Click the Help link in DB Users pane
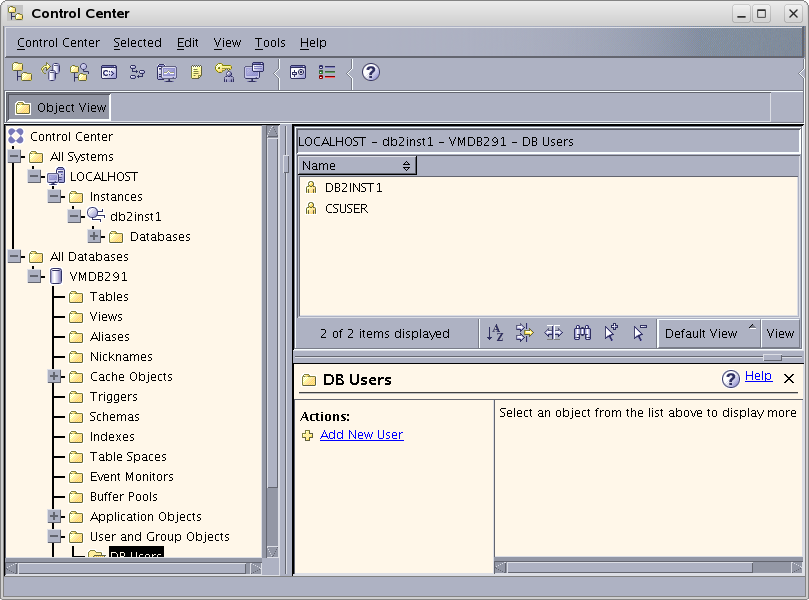 (x=758, y=376)
